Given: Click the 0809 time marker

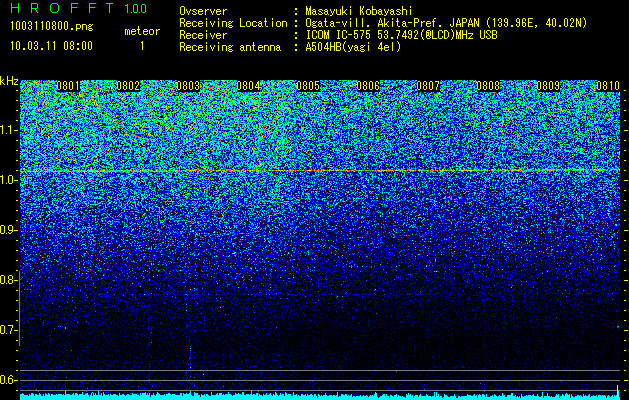Looking at the screenshot, I should click(x=548, y=86).
